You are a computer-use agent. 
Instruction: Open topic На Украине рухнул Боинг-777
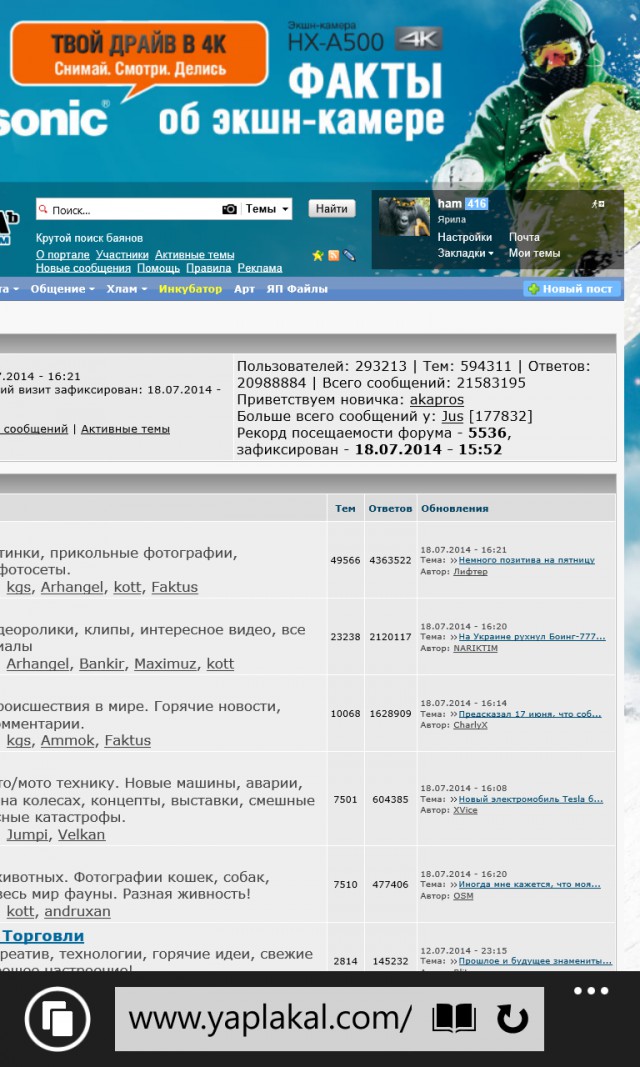click(x=532, y=637)
